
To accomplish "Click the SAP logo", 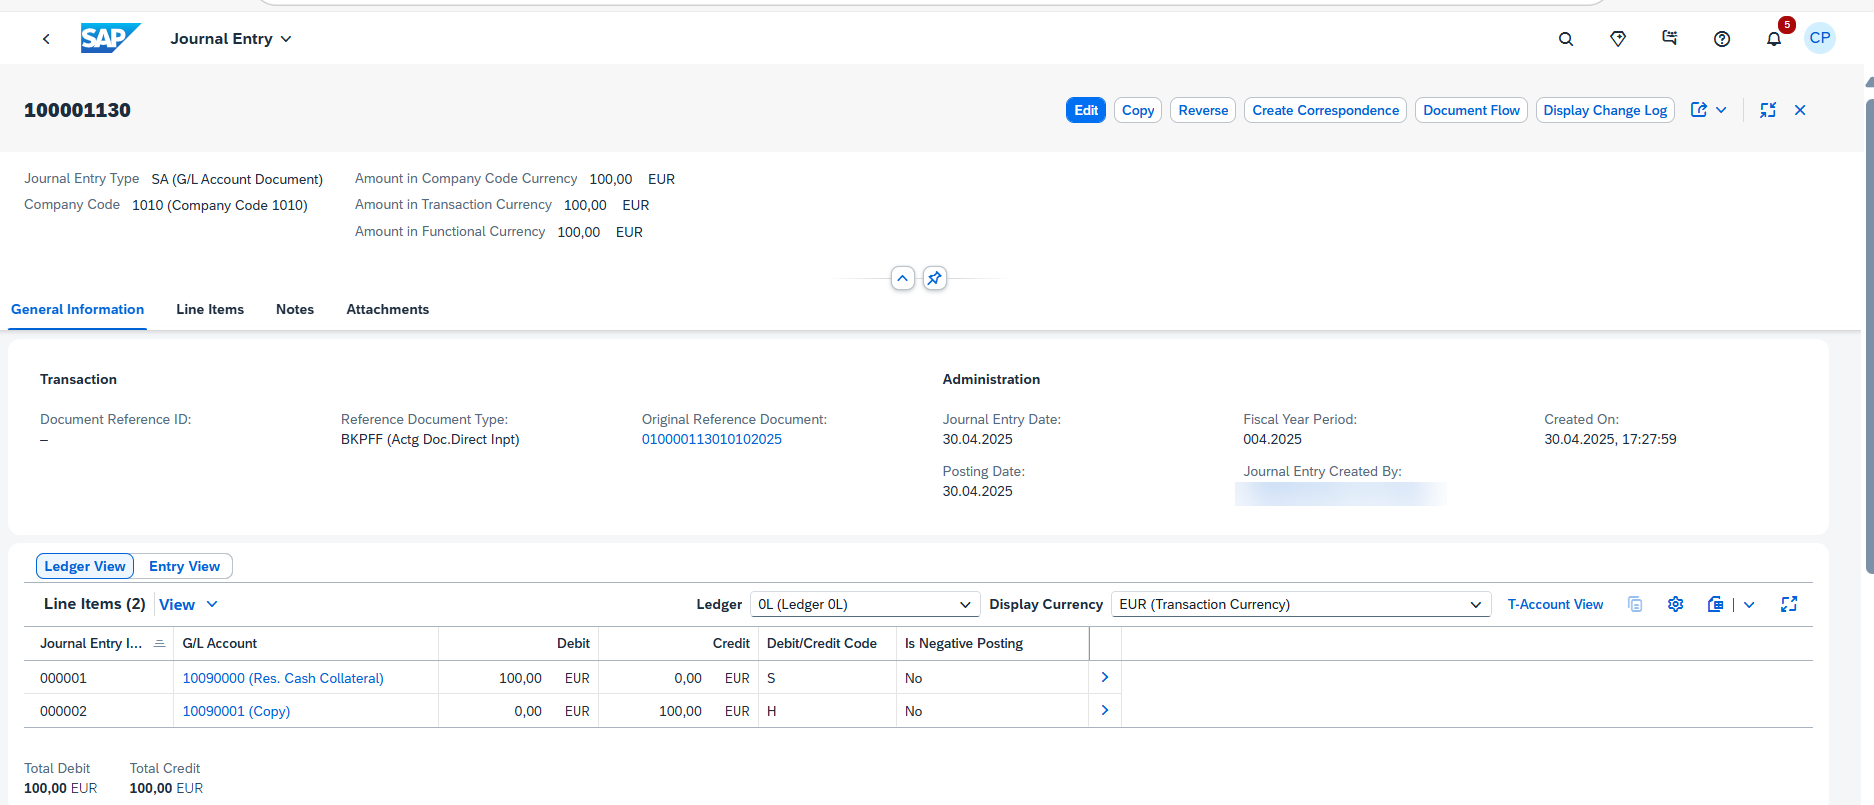I will click(x=110, y=38).
